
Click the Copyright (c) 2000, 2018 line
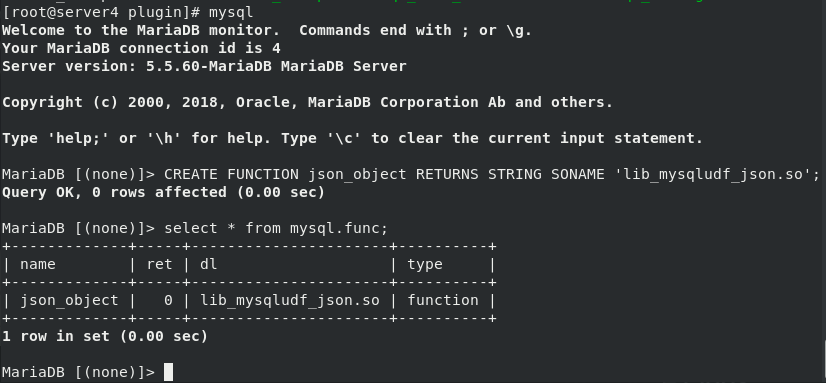(308, 102)
